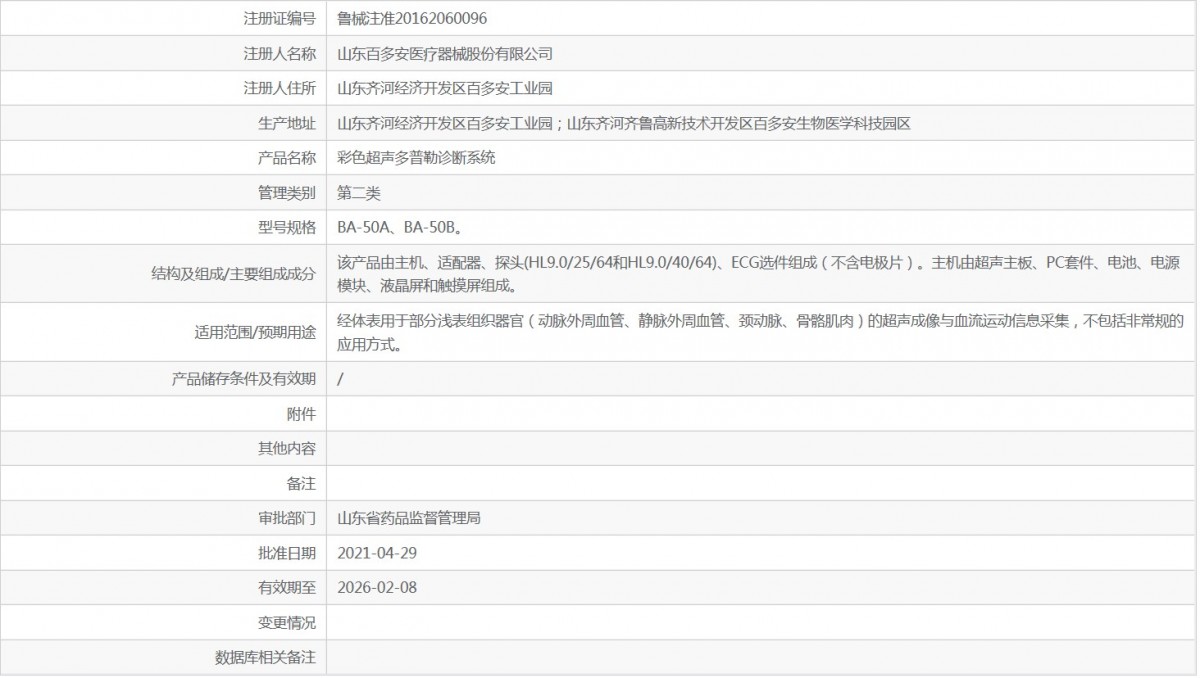Select the 注册人名称 label
Viewport: 1200px width, 678px height.
point(279,53)
